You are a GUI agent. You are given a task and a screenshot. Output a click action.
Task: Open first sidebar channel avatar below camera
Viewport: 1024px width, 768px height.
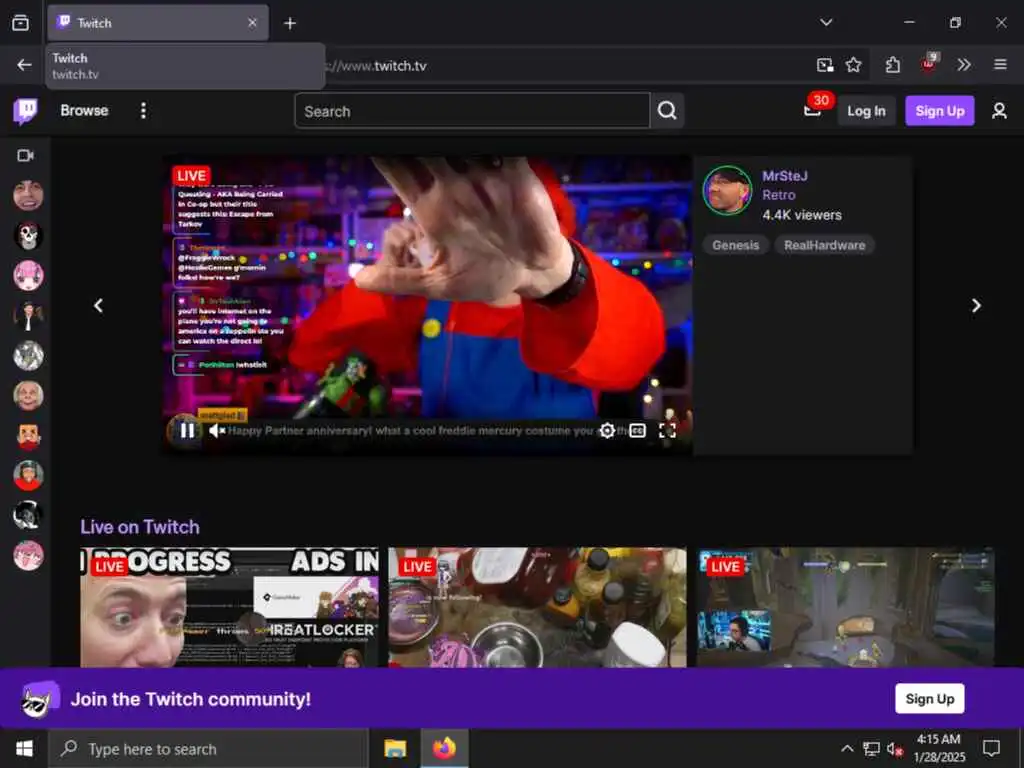(28, 195)
